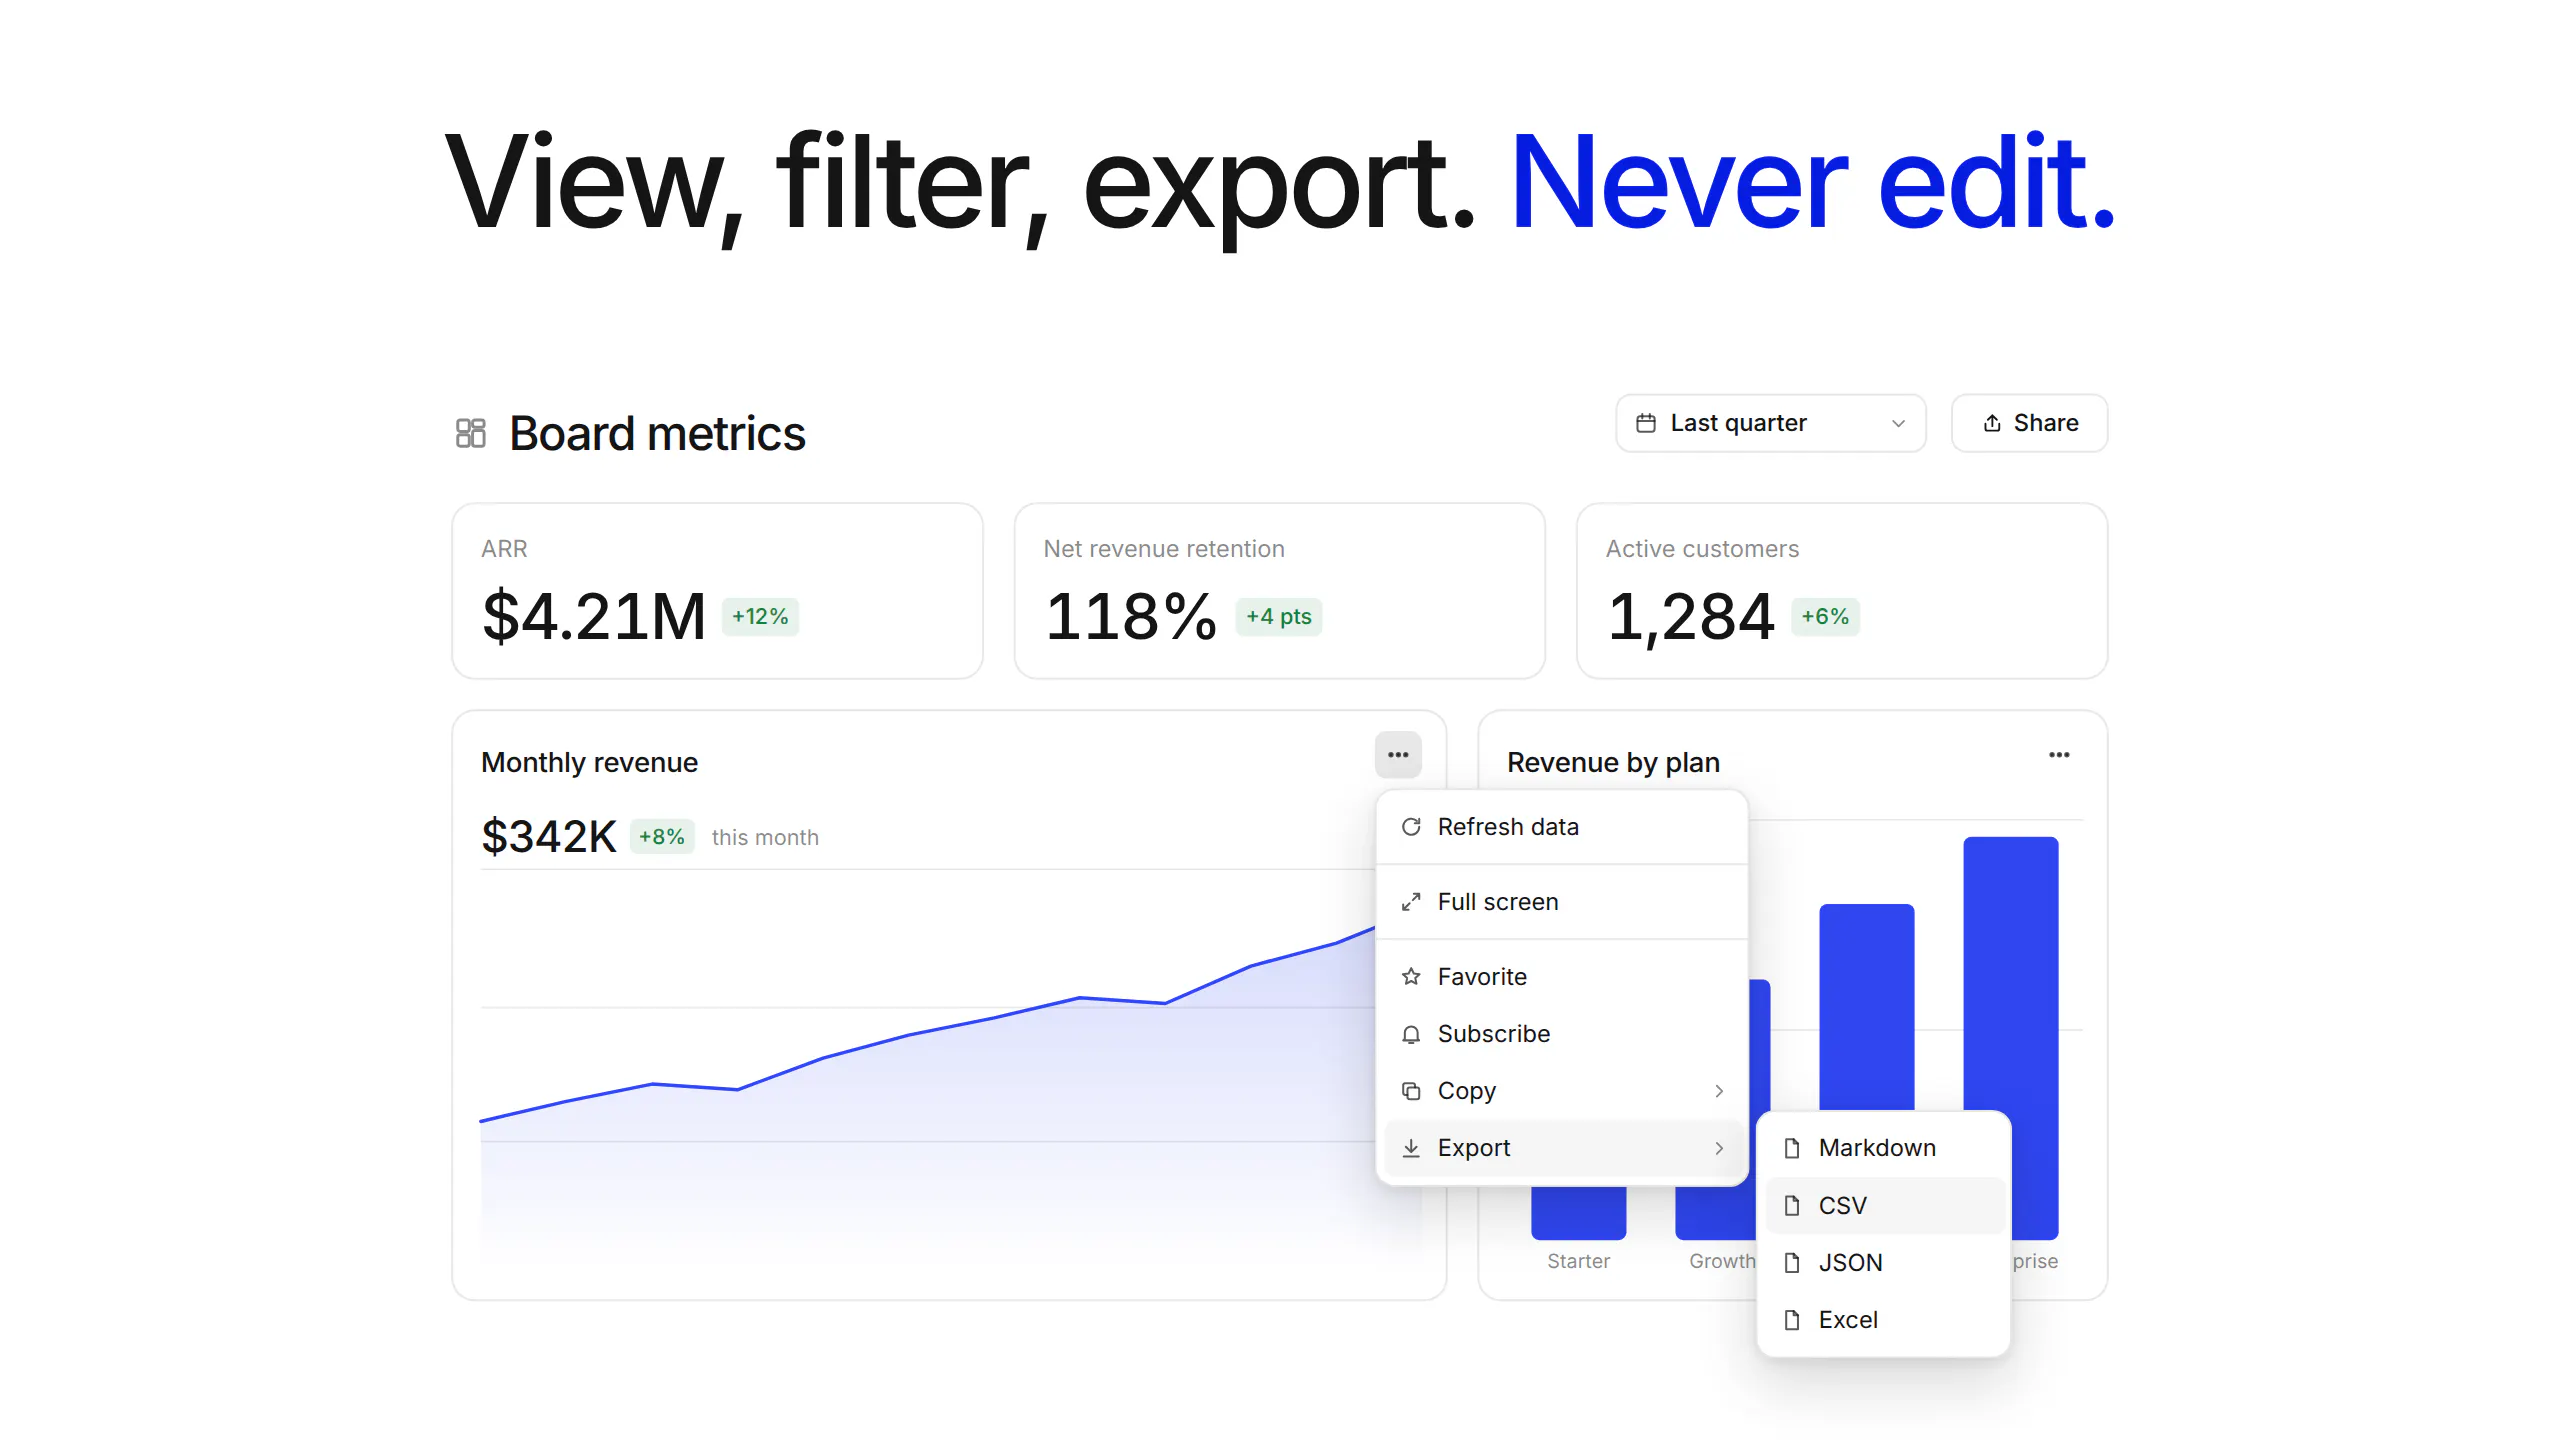This screenshot has width=2560, height=1440.
Task: Select Subscribe menu entry
Action: 1562,1034
